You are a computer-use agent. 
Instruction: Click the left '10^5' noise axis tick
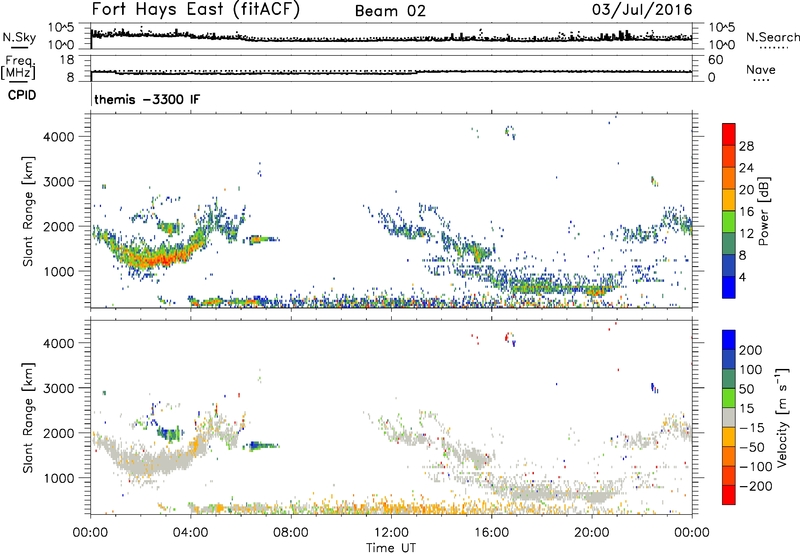pos(61,27)
